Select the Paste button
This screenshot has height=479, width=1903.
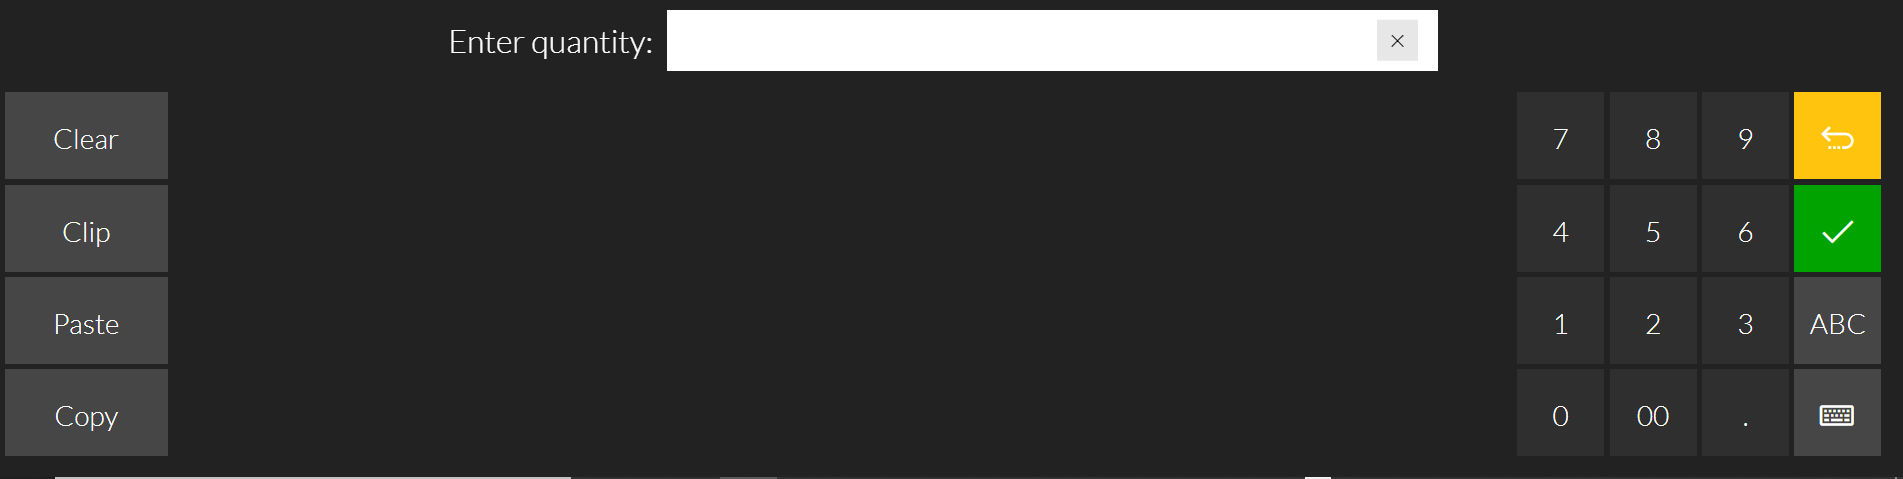pyautogui.click(x=86, y=321)
